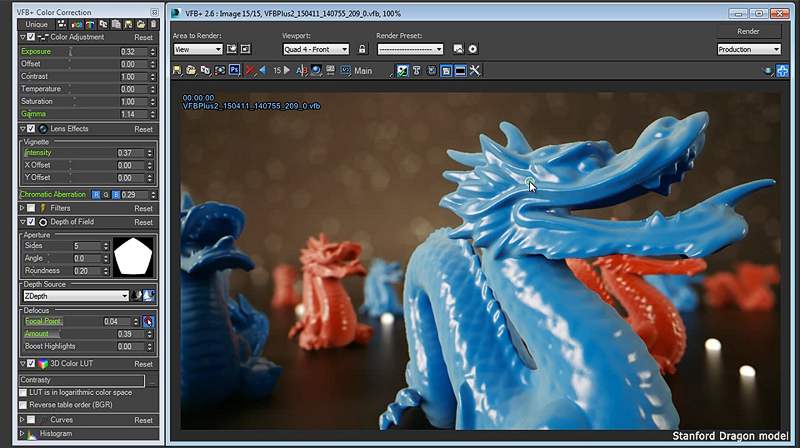Open the wrench settings icon
The image size is (800, 448).
click(x=475, y=71)
